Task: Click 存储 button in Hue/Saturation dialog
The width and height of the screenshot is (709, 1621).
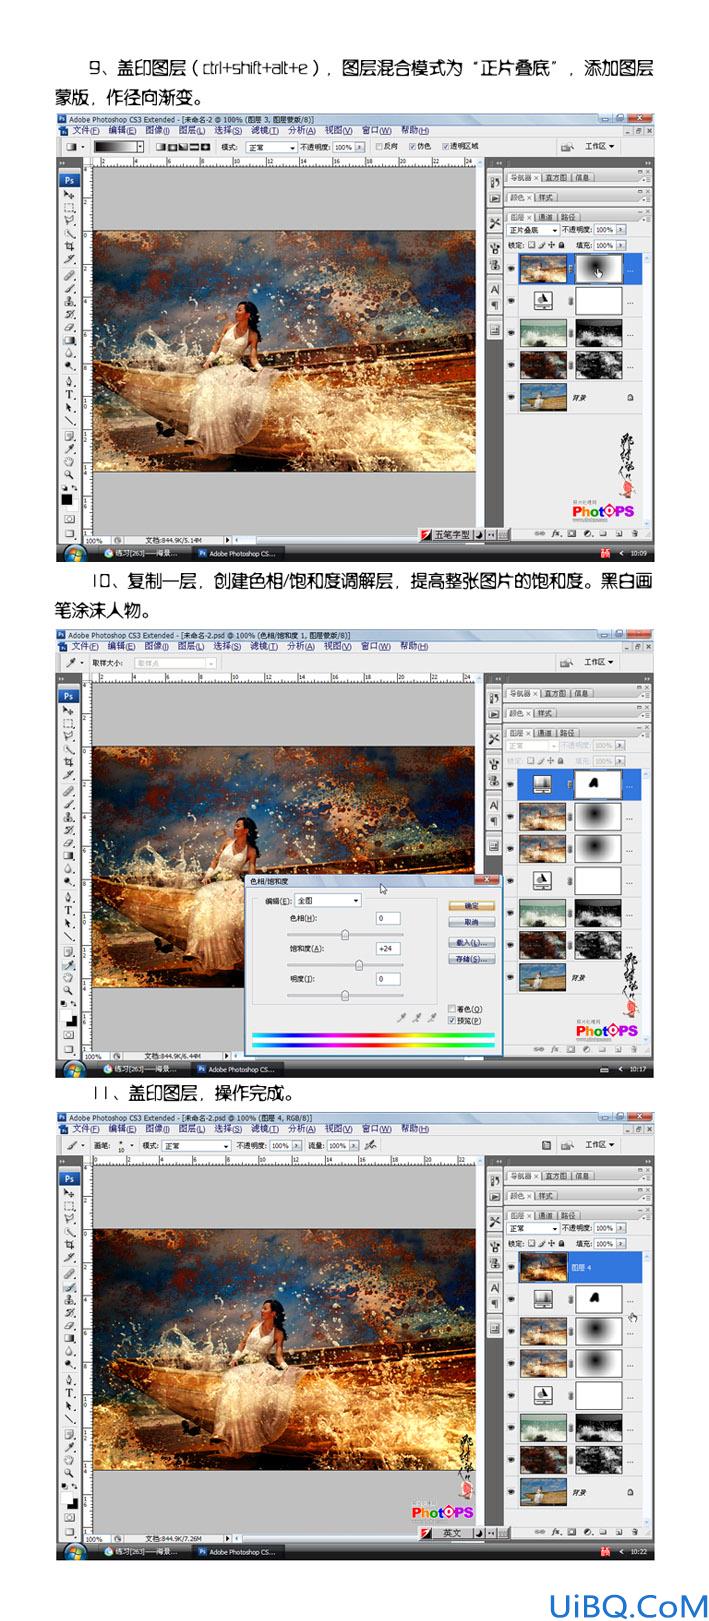Action: [472, 958]
